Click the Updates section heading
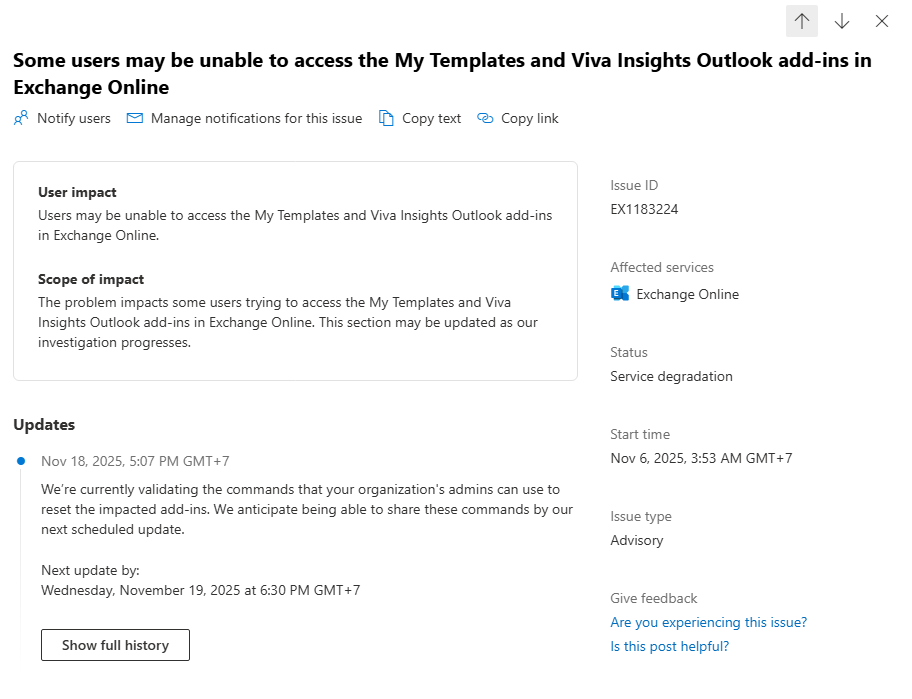 [44, 424]
